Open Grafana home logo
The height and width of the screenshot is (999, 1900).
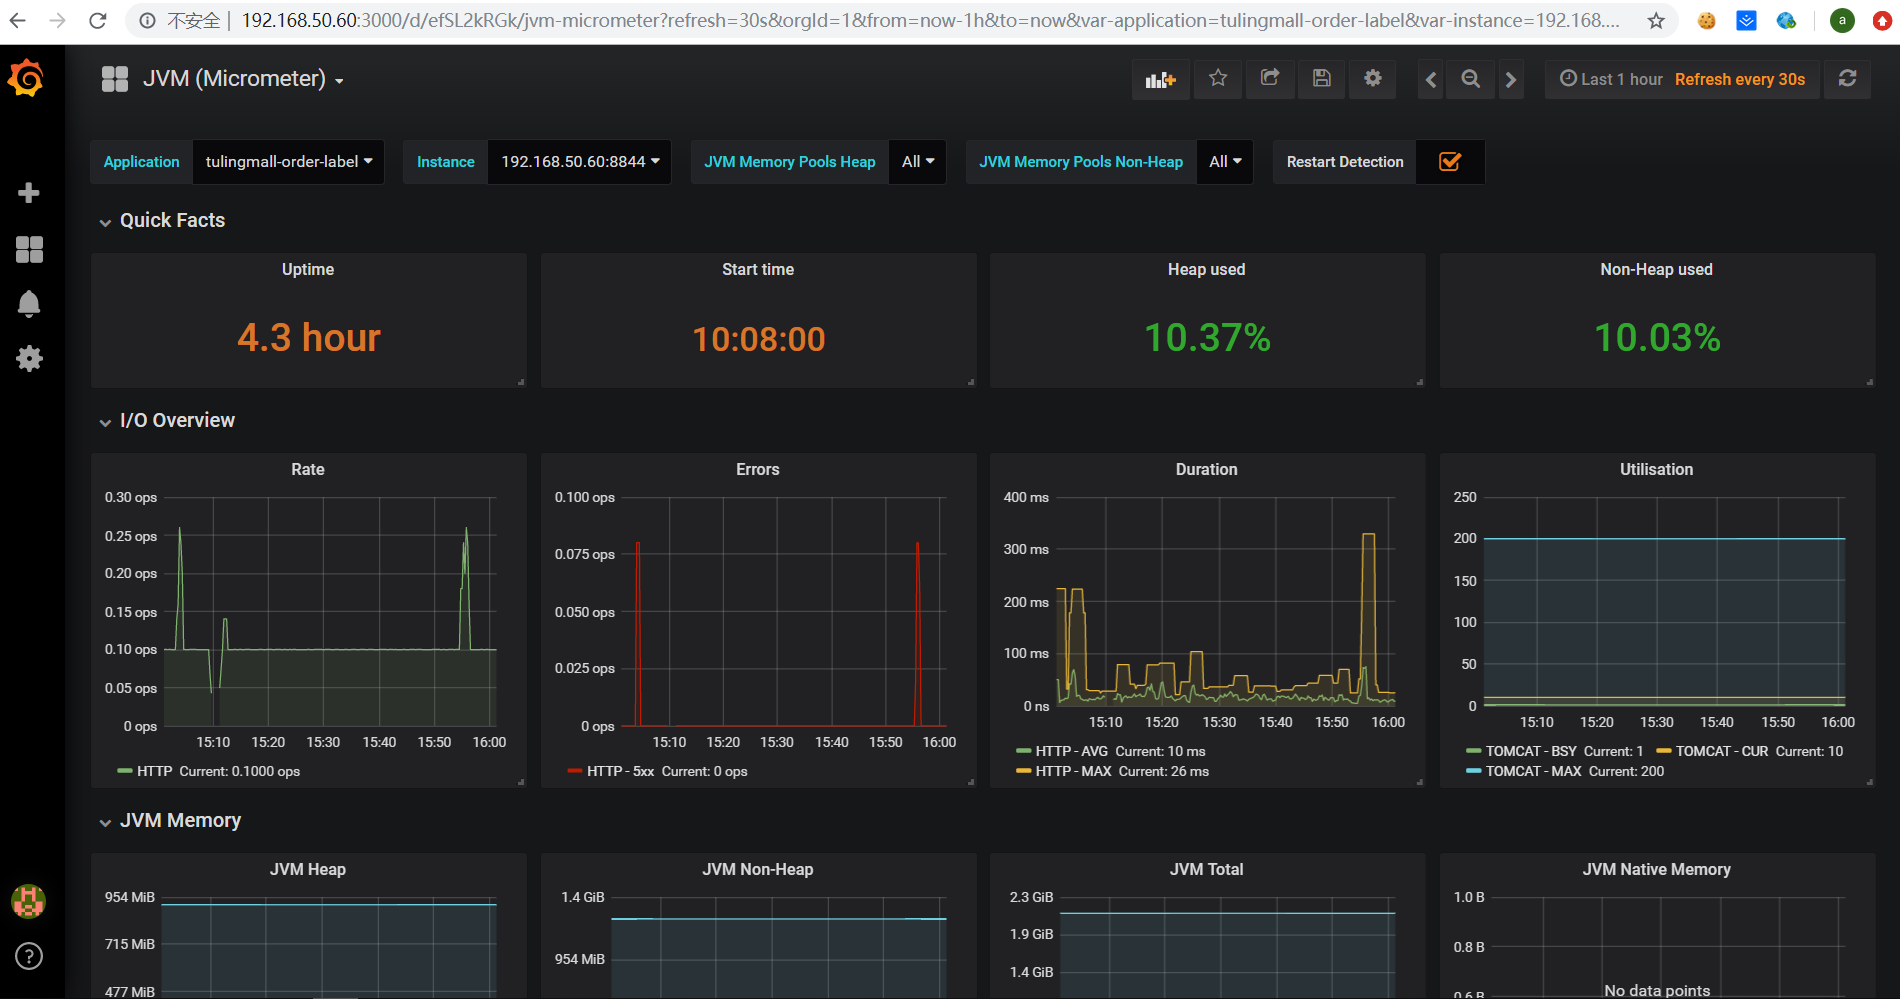[x=27, y=78]
